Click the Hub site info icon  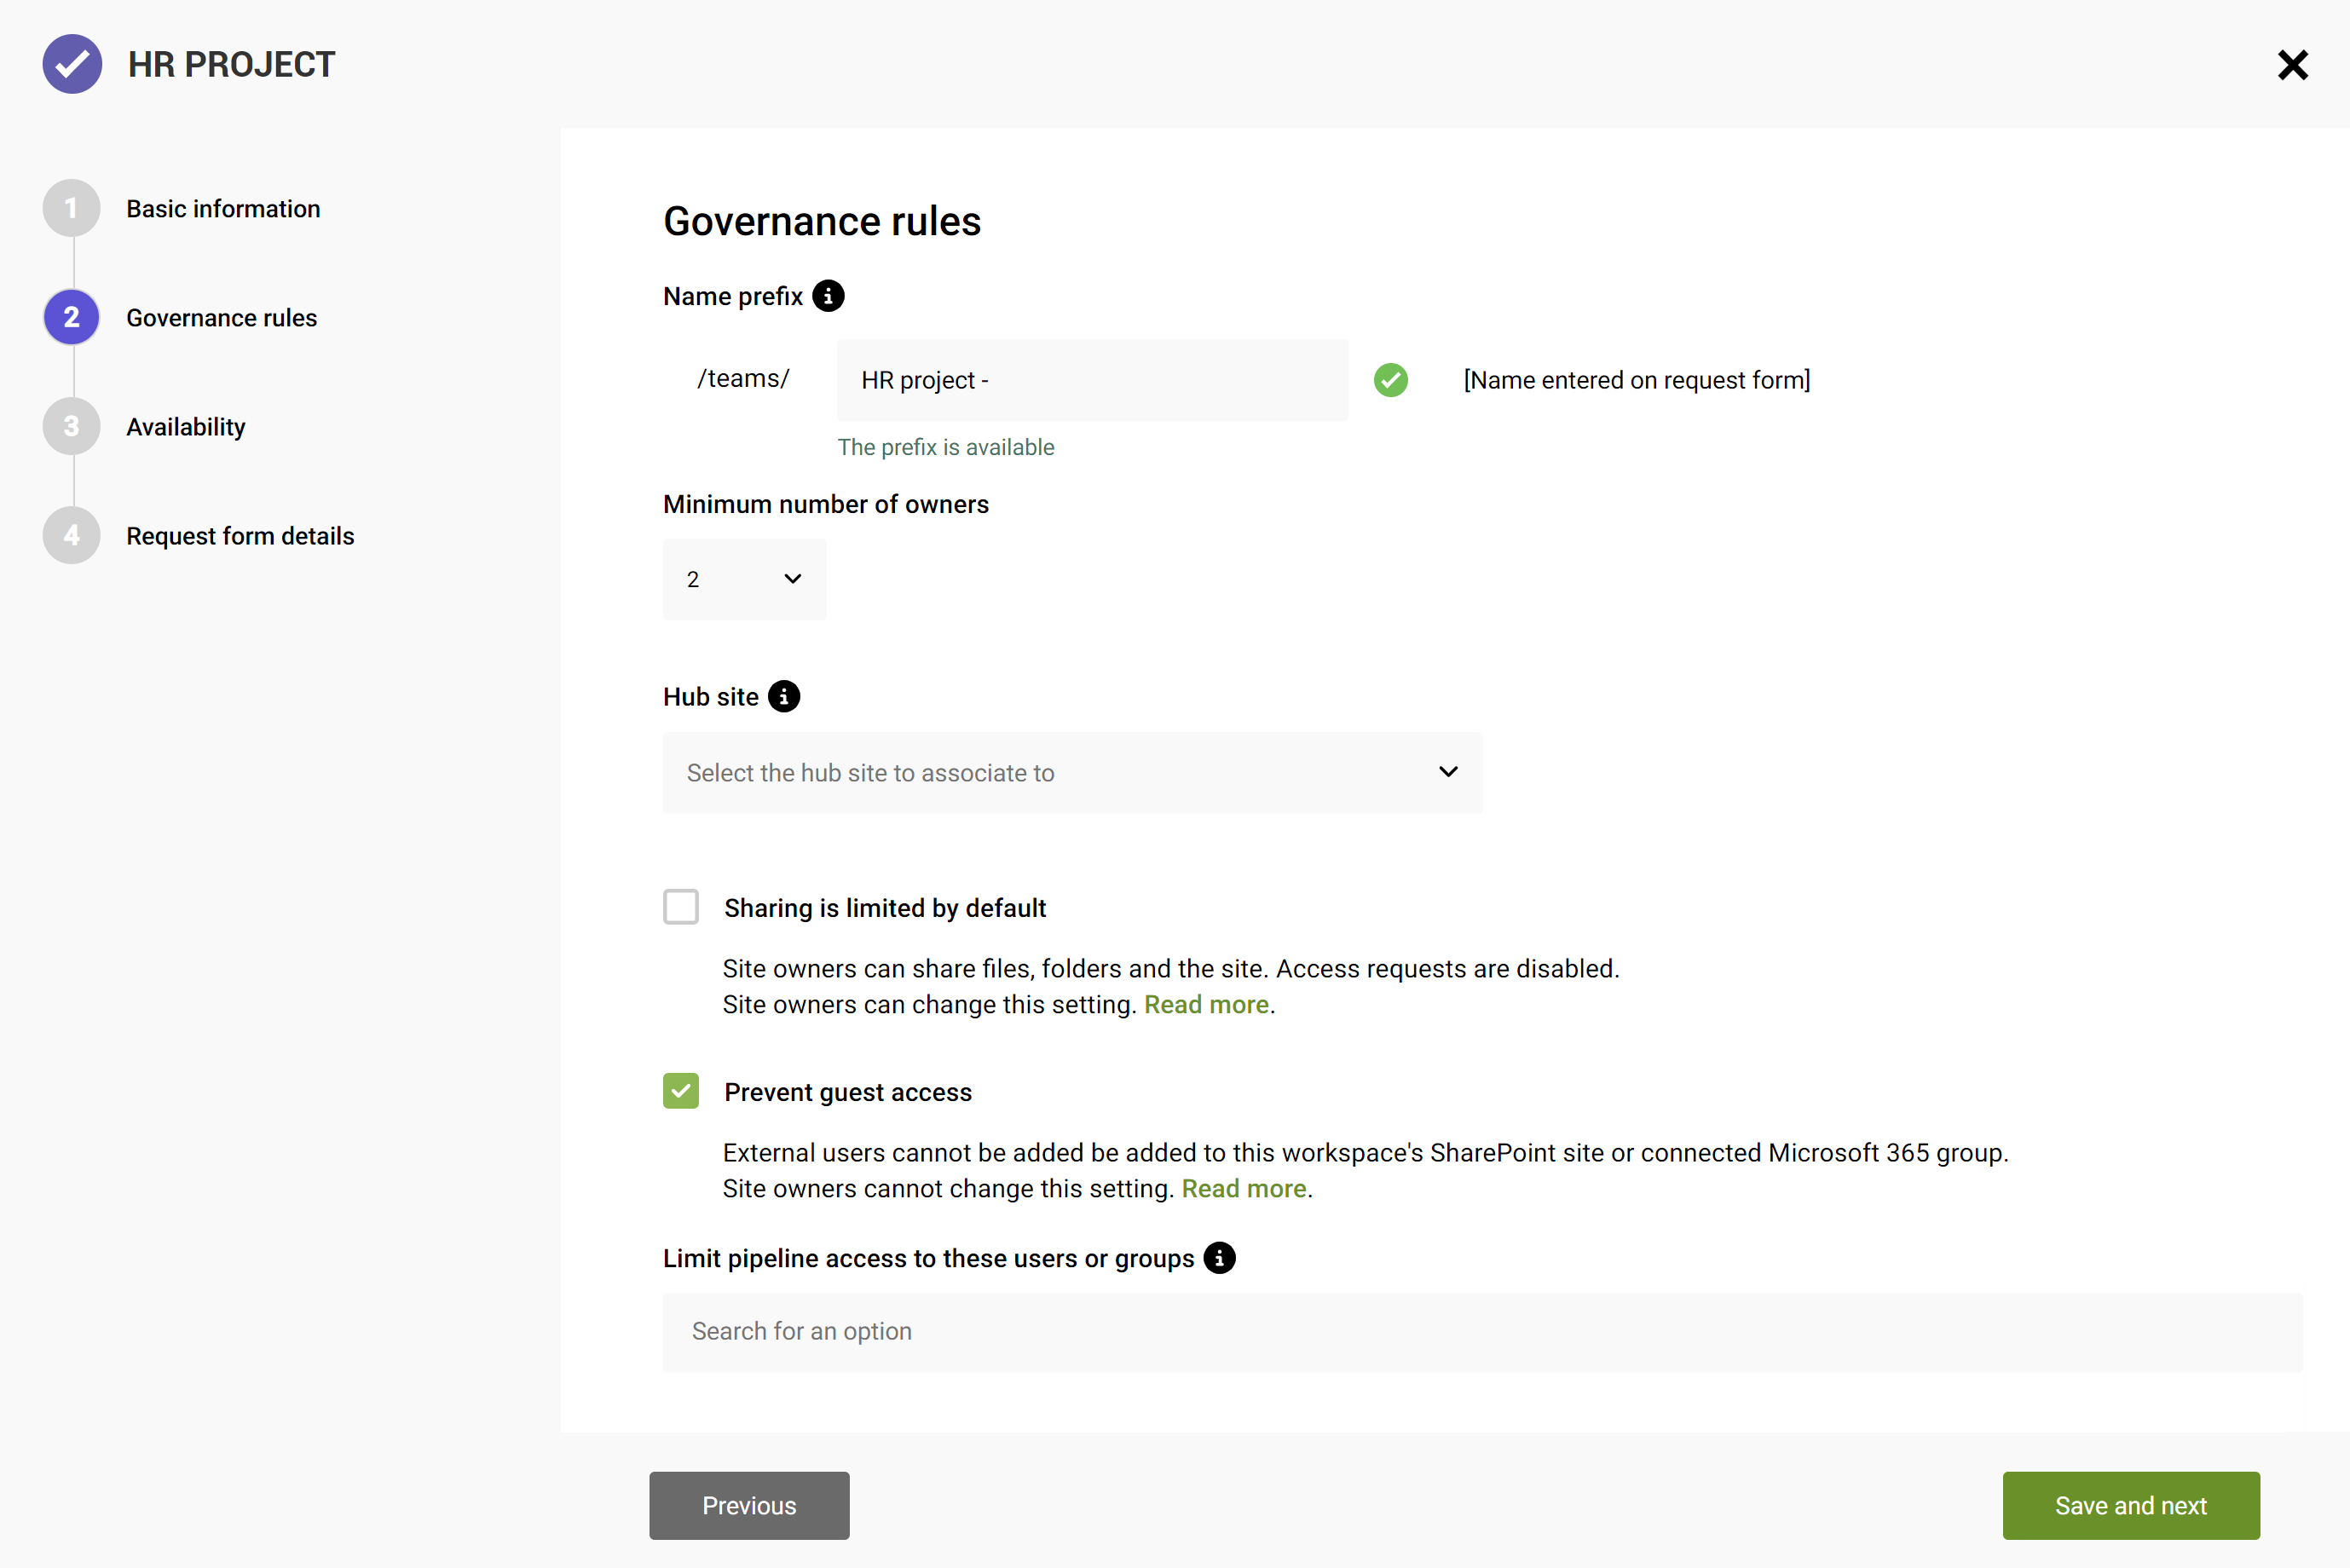click(x=784, y=697)
